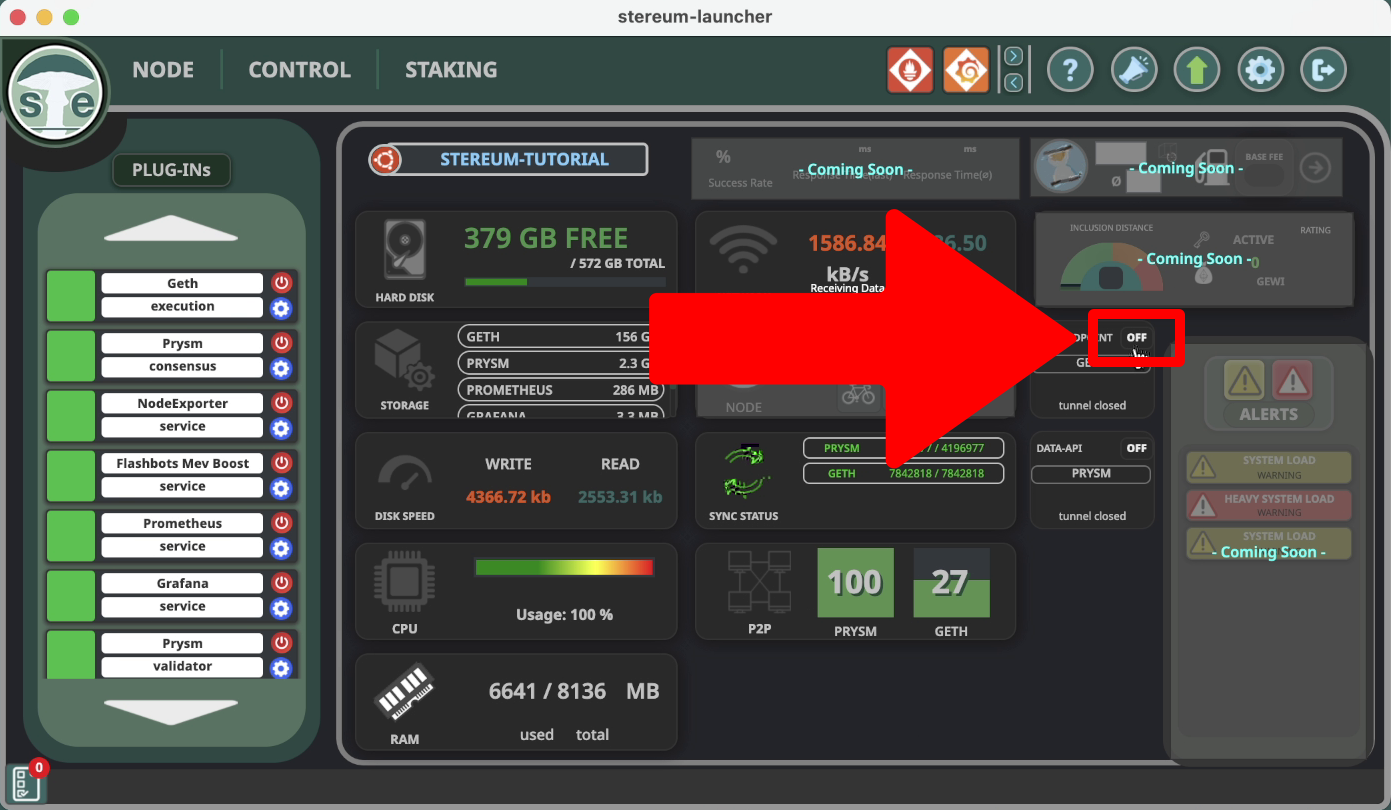Click the green status square beside Geth
This screenshot has height=810, width=1391.
click(71, 296)
